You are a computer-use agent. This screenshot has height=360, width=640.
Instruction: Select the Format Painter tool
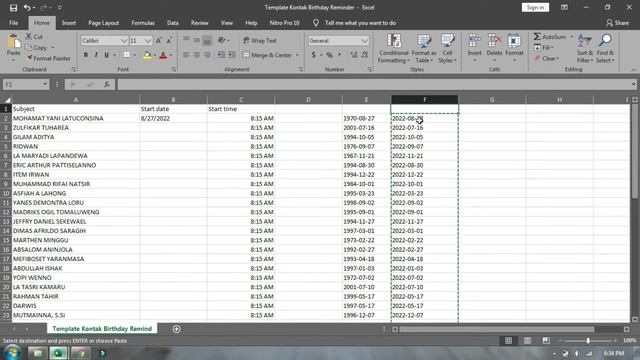(x=48, y=58)
